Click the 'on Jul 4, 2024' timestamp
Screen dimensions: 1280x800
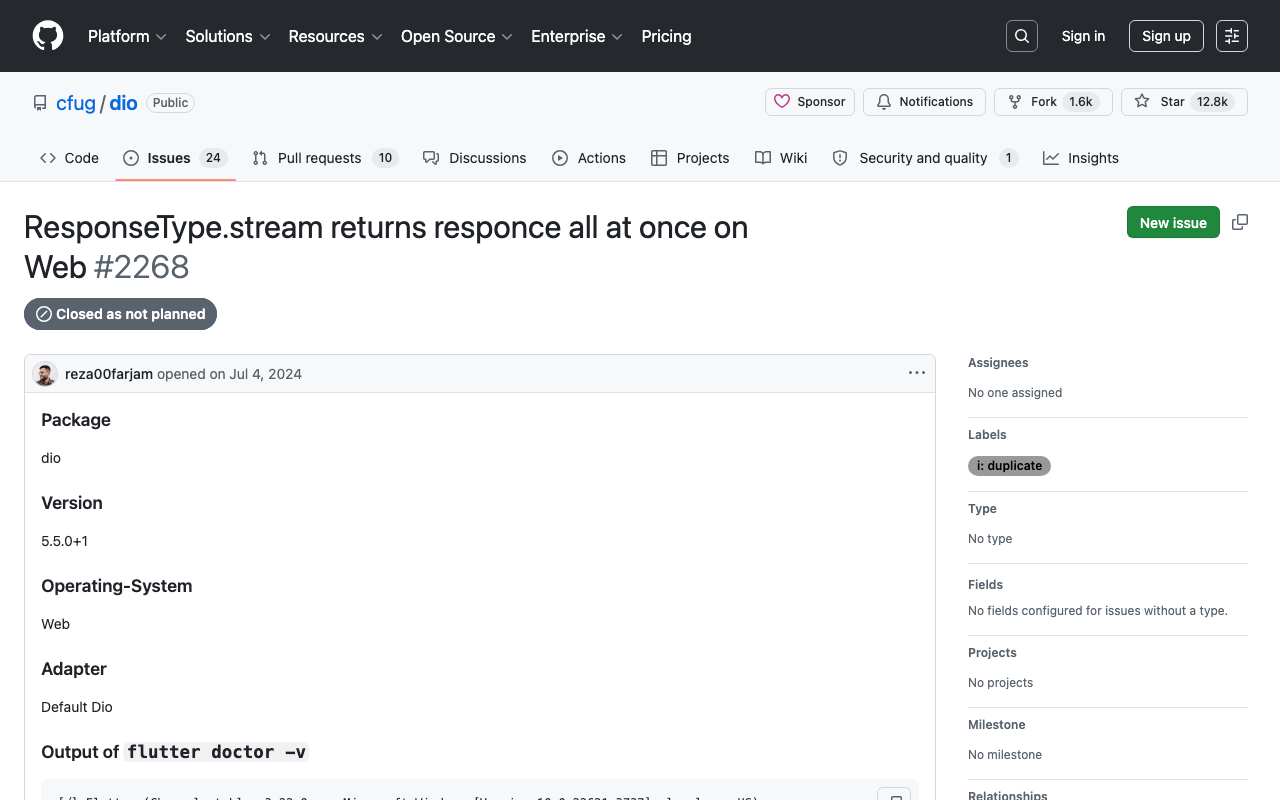(255, 374)
